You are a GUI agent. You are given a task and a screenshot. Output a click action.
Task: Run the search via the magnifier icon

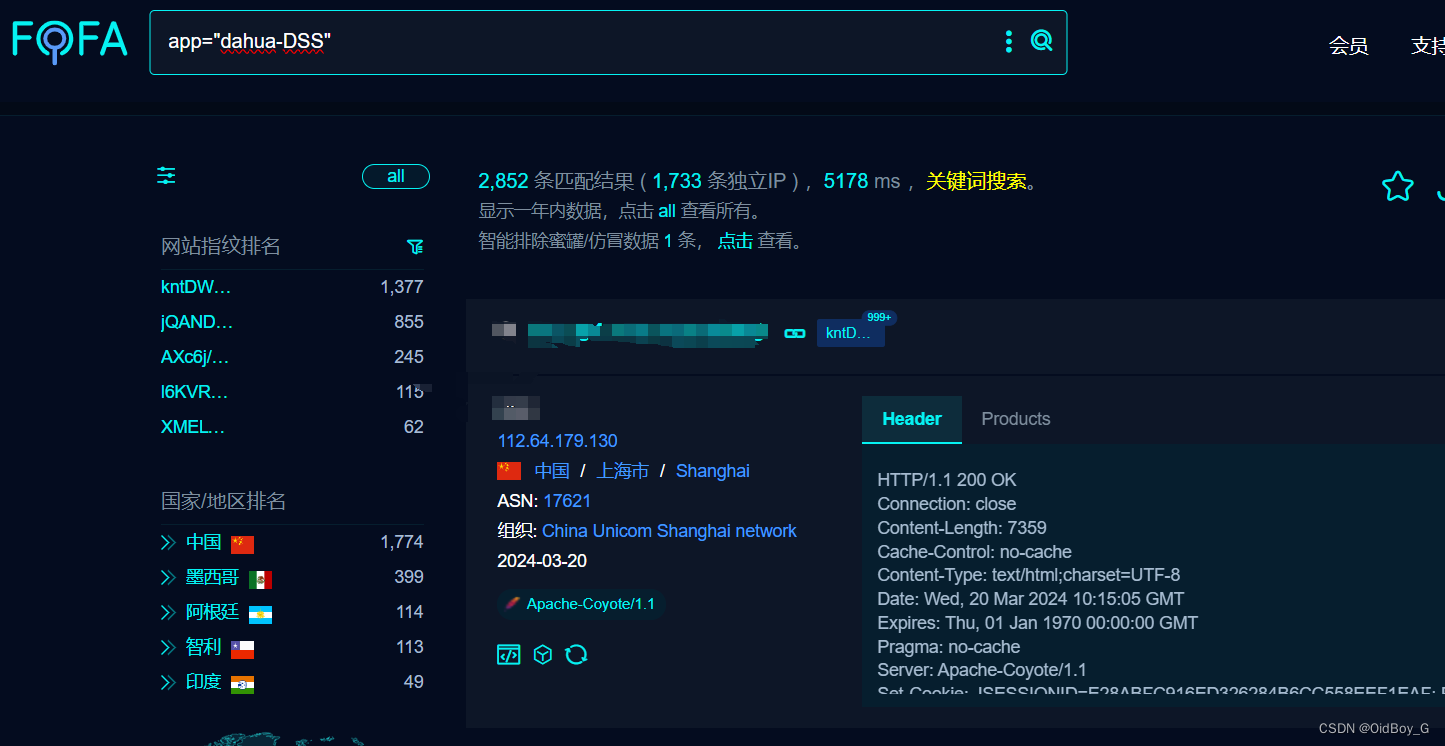pyautogui.click(x=1041, y=40)
